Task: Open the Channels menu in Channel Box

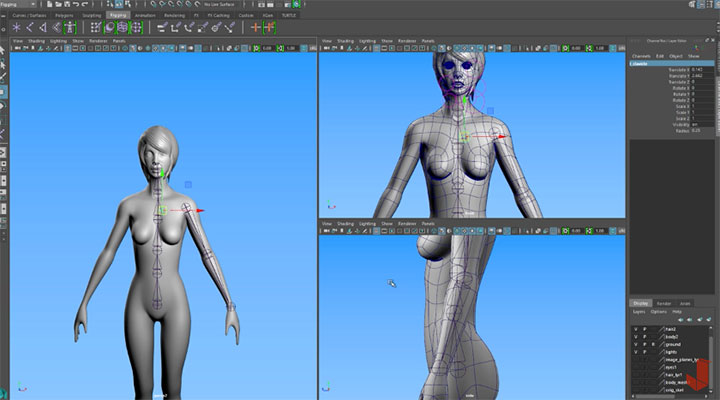Action: coord(641,56)
